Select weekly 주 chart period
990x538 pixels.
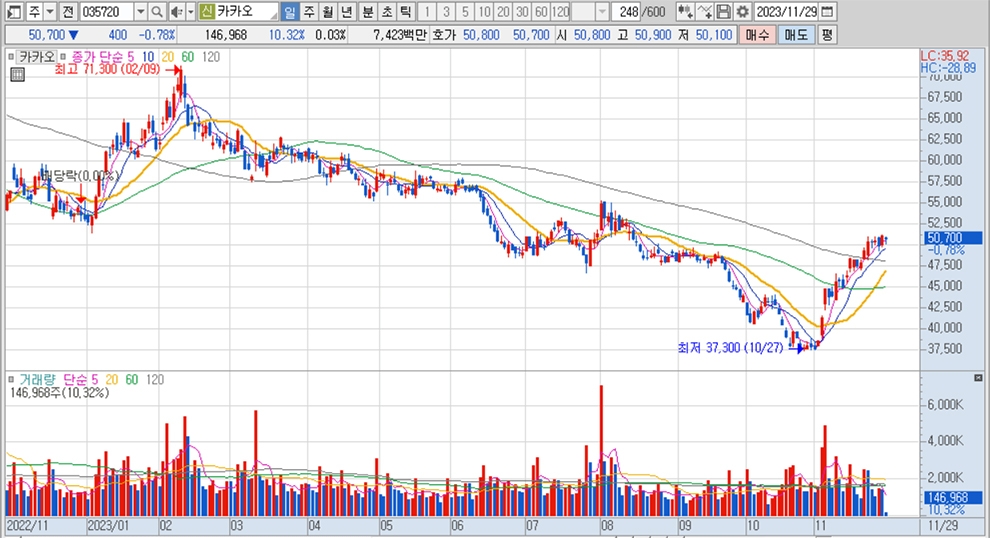[x=309, y=11]
